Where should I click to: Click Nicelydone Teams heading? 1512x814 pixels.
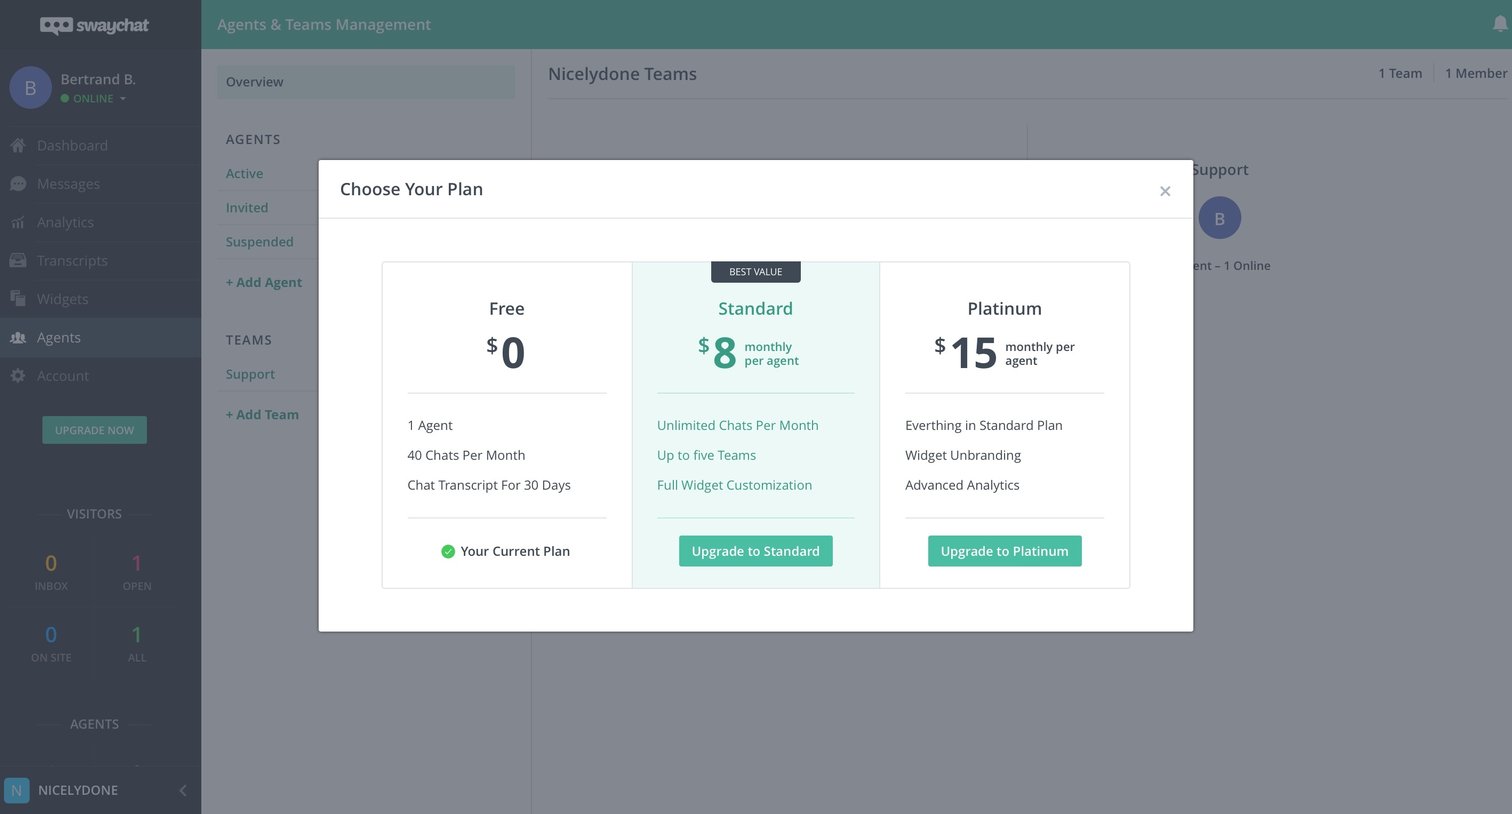[623, 74]
